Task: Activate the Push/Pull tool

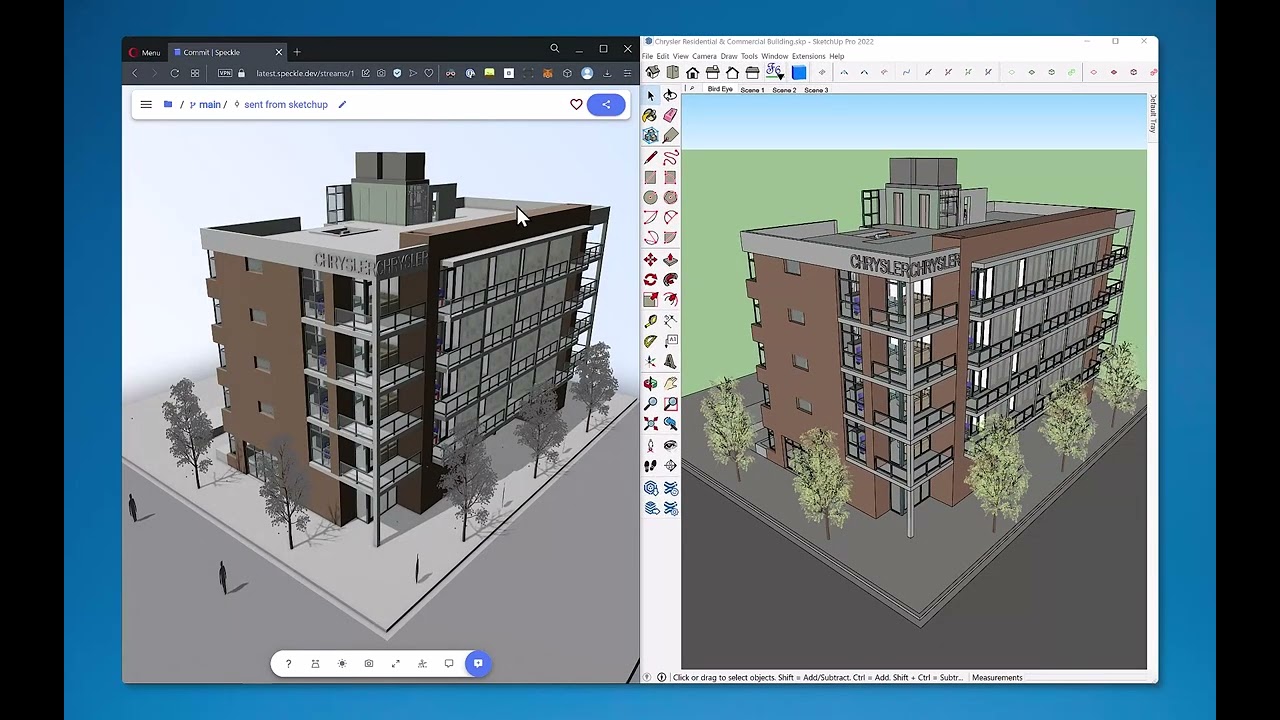Action: [670, 260]
